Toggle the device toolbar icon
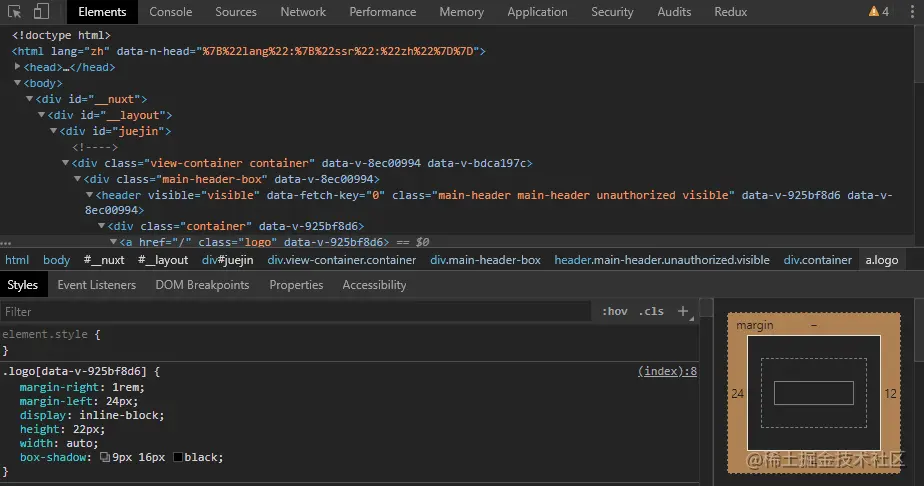The width and height of the screenshot is (924, 486). (x=41, y=11)
